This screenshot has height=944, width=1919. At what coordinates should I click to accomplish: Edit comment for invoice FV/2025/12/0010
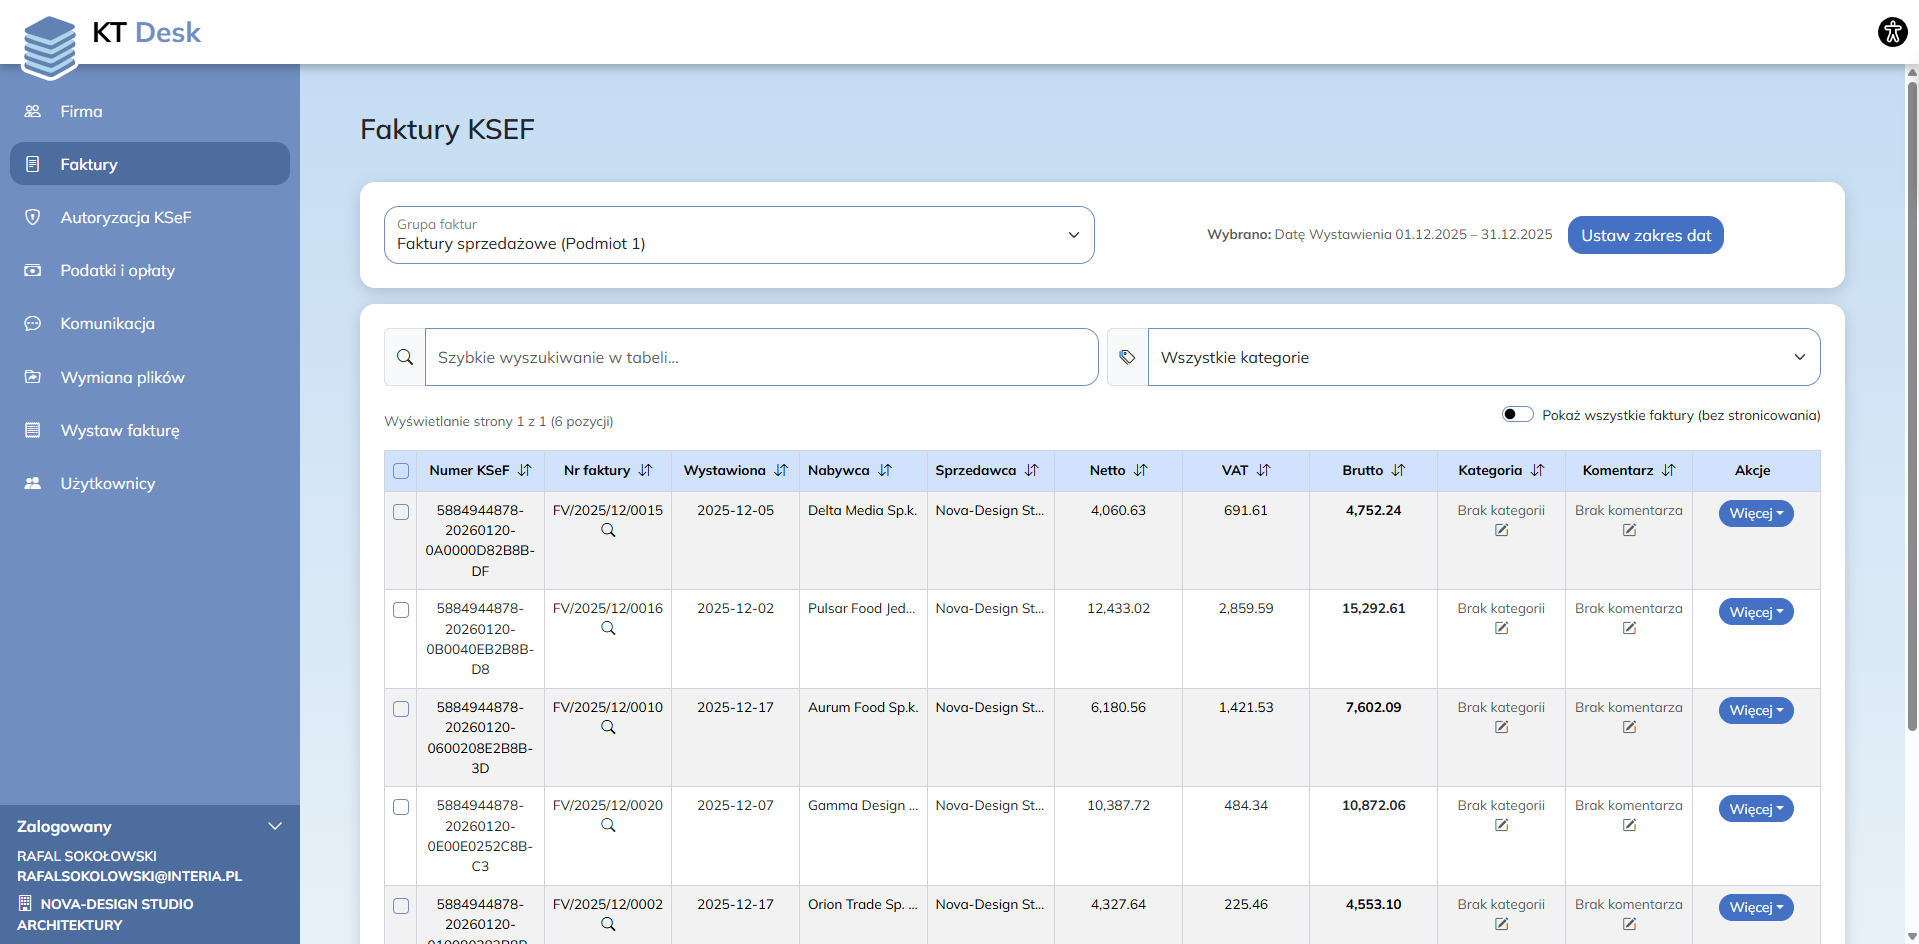(1629, 728)
